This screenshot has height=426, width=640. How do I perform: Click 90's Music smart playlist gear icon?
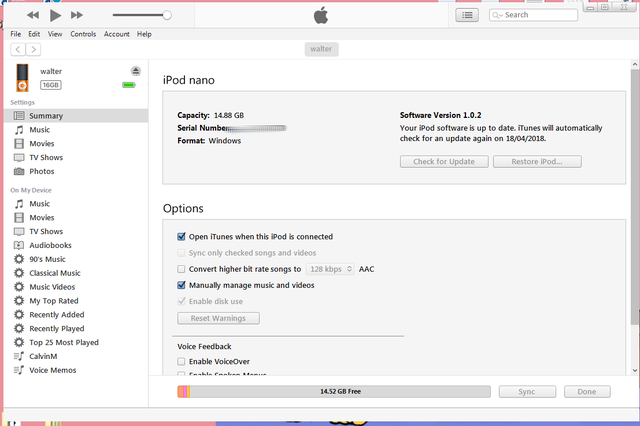[x=19, y=259]
